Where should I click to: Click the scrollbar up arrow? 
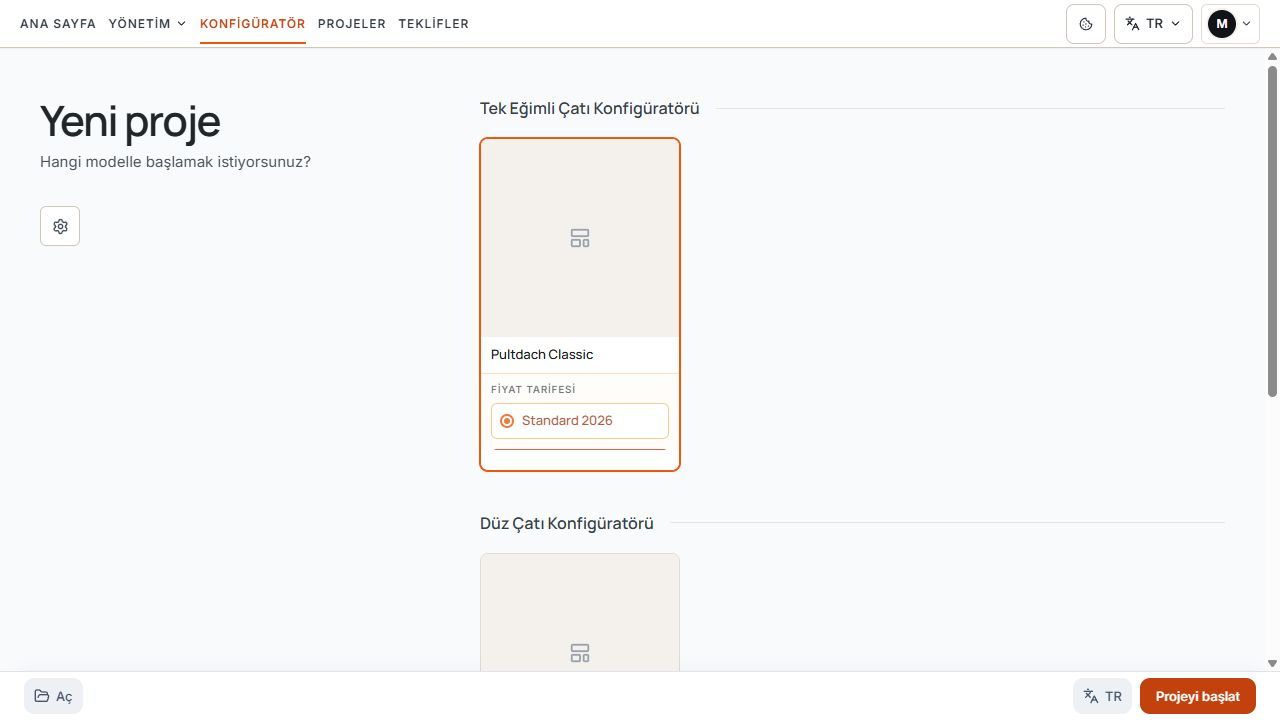pos(1272,57)
